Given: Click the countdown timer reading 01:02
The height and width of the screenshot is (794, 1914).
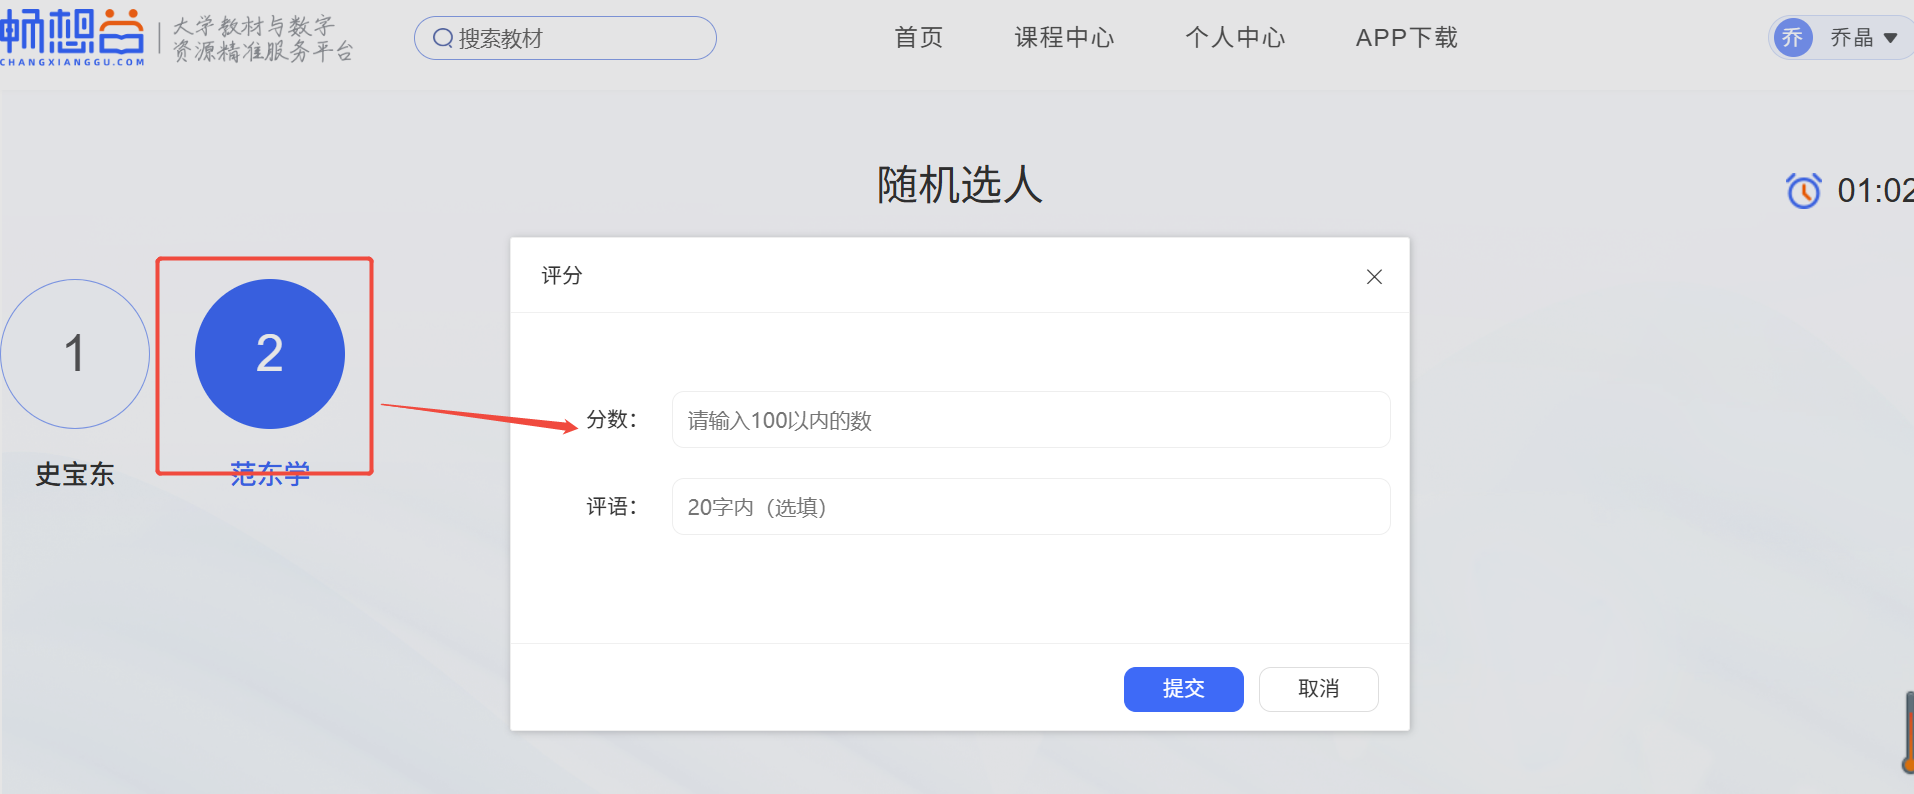Looking at the screenshot, I should pyautogui.click(x=1874, y=190).
